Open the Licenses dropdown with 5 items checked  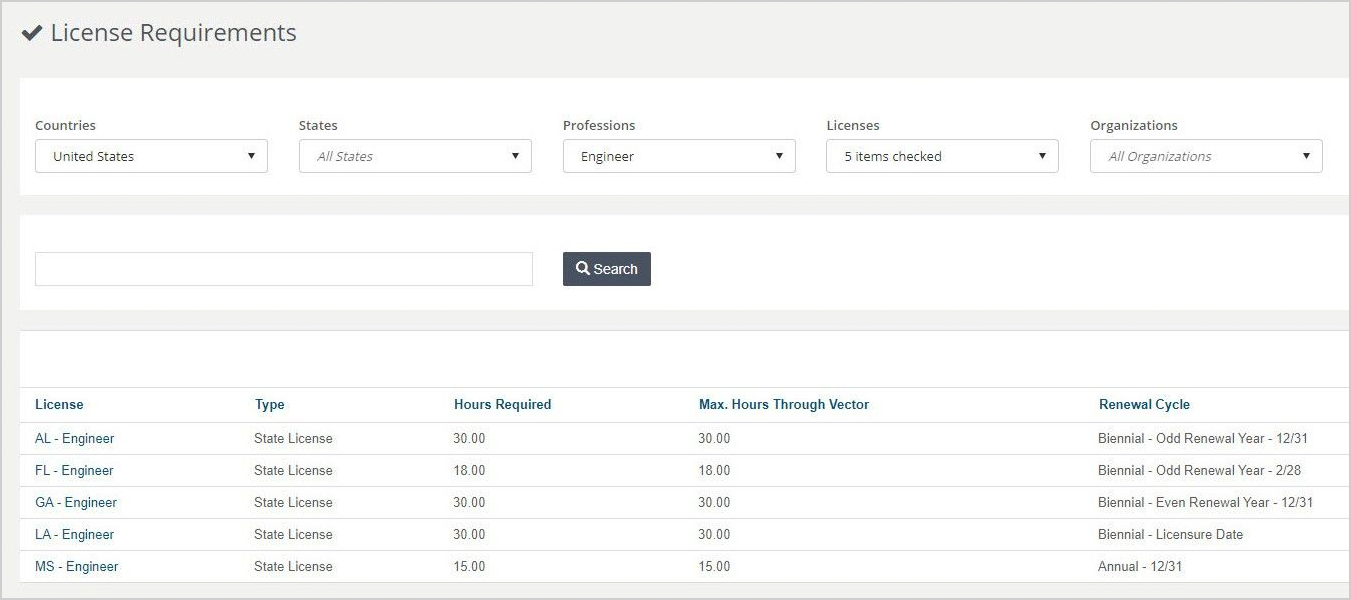coord(942,156)
